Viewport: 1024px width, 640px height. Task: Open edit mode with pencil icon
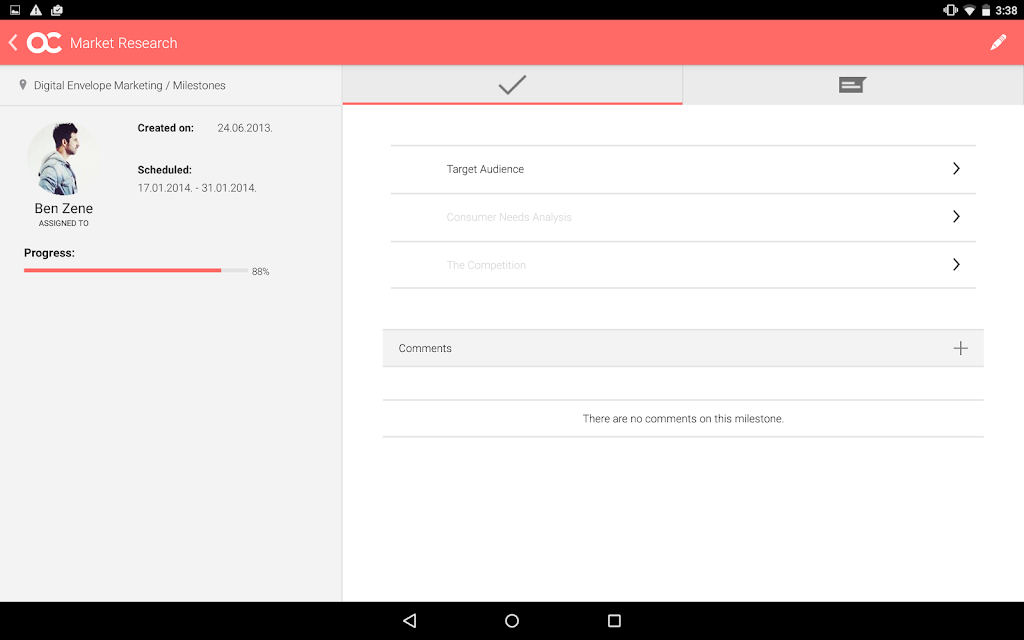point(998,42)
